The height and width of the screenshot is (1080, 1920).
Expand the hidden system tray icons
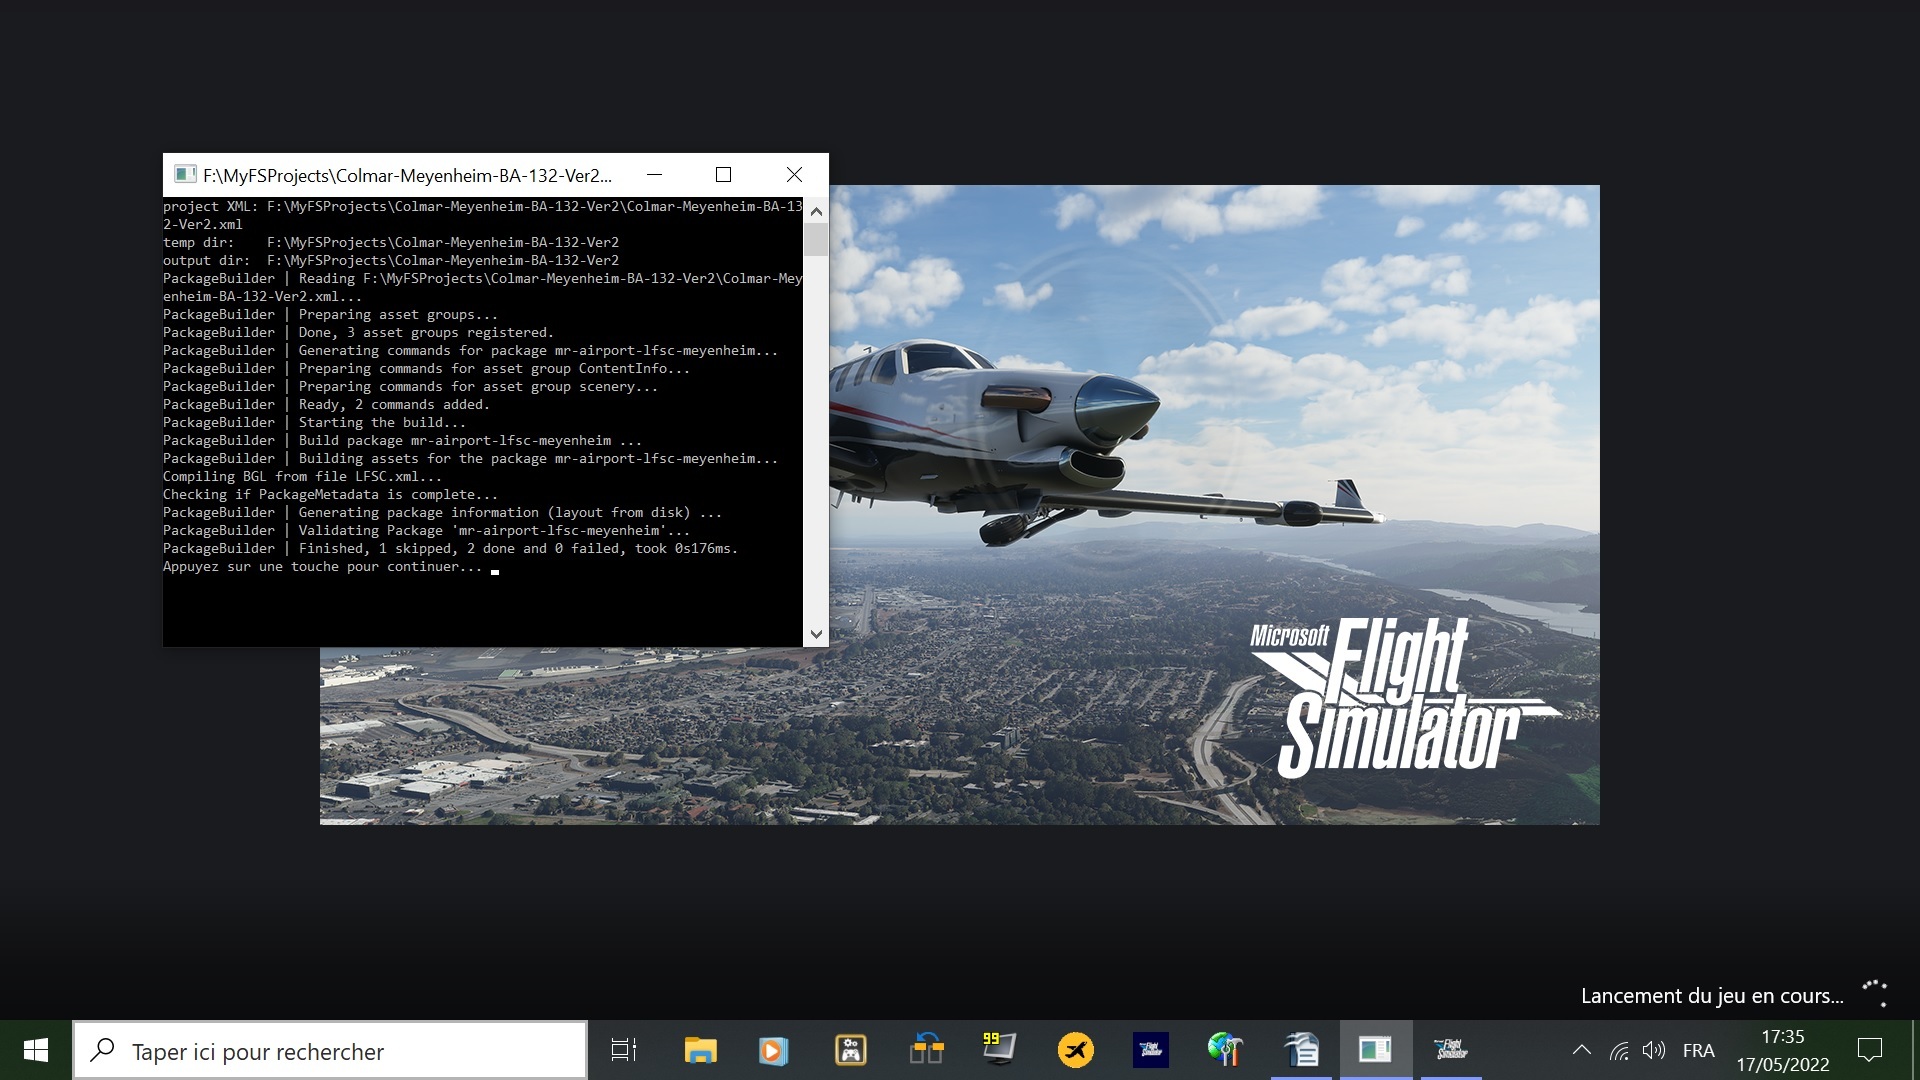1581,1050
